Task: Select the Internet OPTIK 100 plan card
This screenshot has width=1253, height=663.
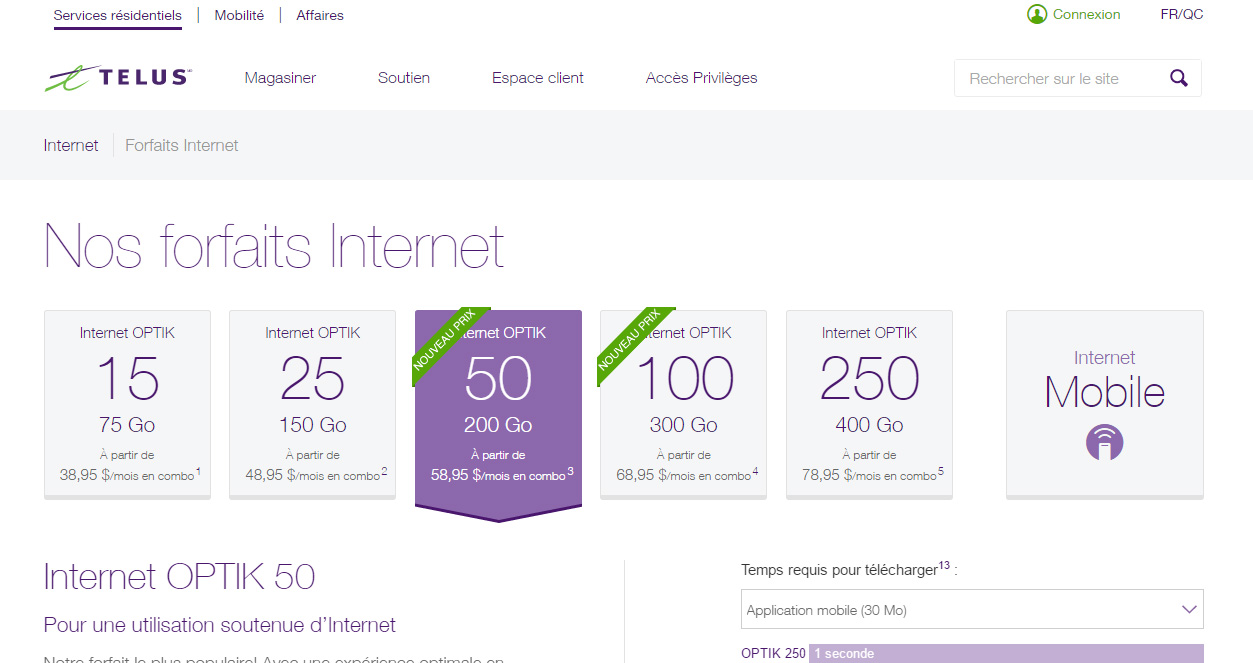Action: [x=684, y=404]
